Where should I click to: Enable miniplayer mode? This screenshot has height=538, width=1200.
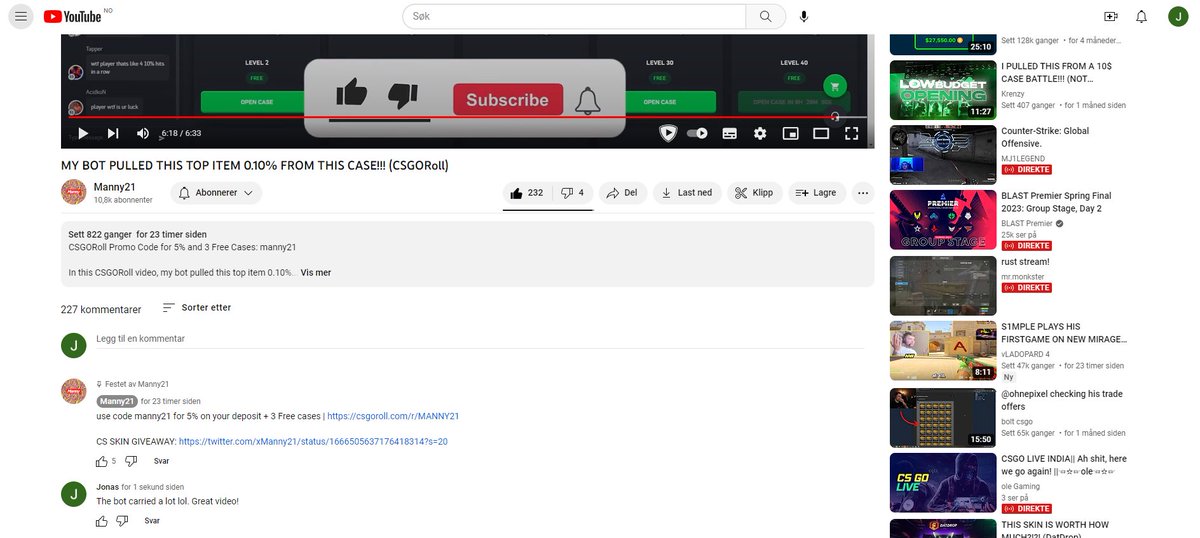tap(790, 133)
